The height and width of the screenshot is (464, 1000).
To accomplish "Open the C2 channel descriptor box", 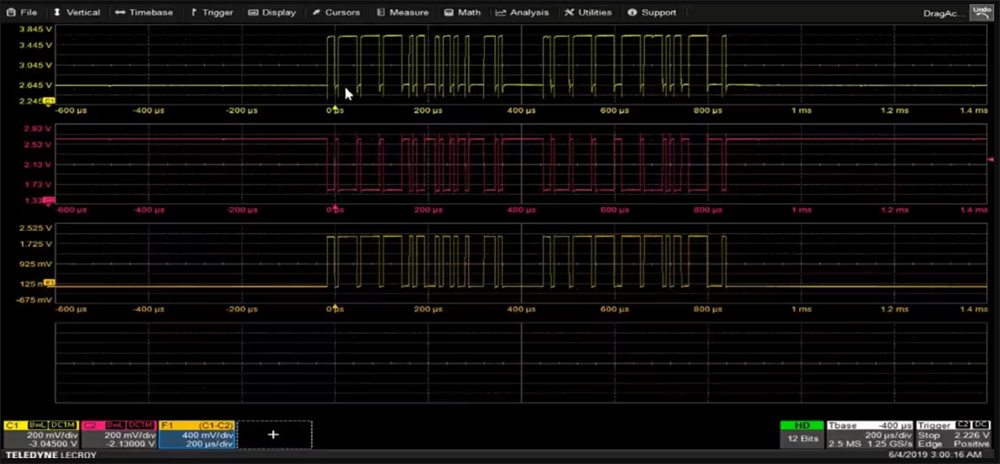I will [119, 435].
